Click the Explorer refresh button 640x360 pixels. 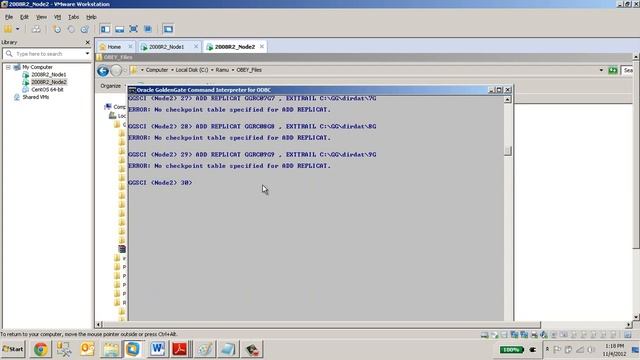tap(613, 70)
